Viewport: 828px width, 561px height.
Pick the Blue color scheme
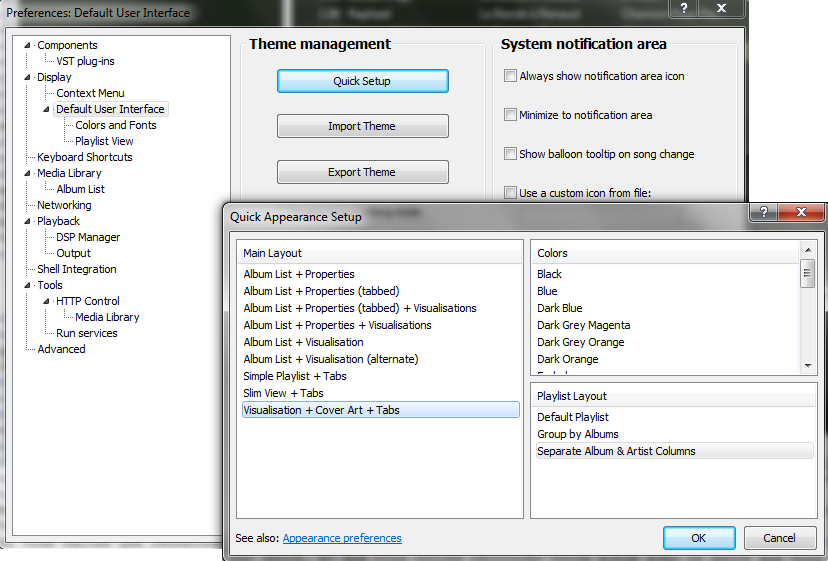click(547, 291)
